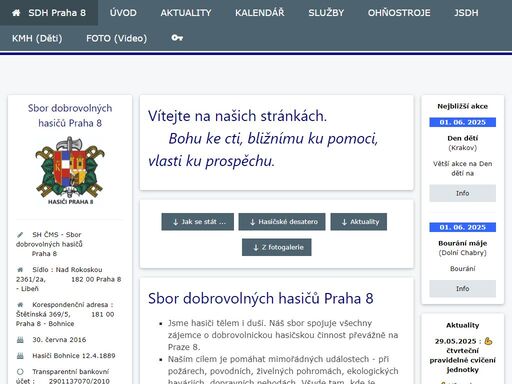The height and width of the screenshot is (384, 512).
Task: Open the JSDH menu item
Action: click(x=466, y=13)
